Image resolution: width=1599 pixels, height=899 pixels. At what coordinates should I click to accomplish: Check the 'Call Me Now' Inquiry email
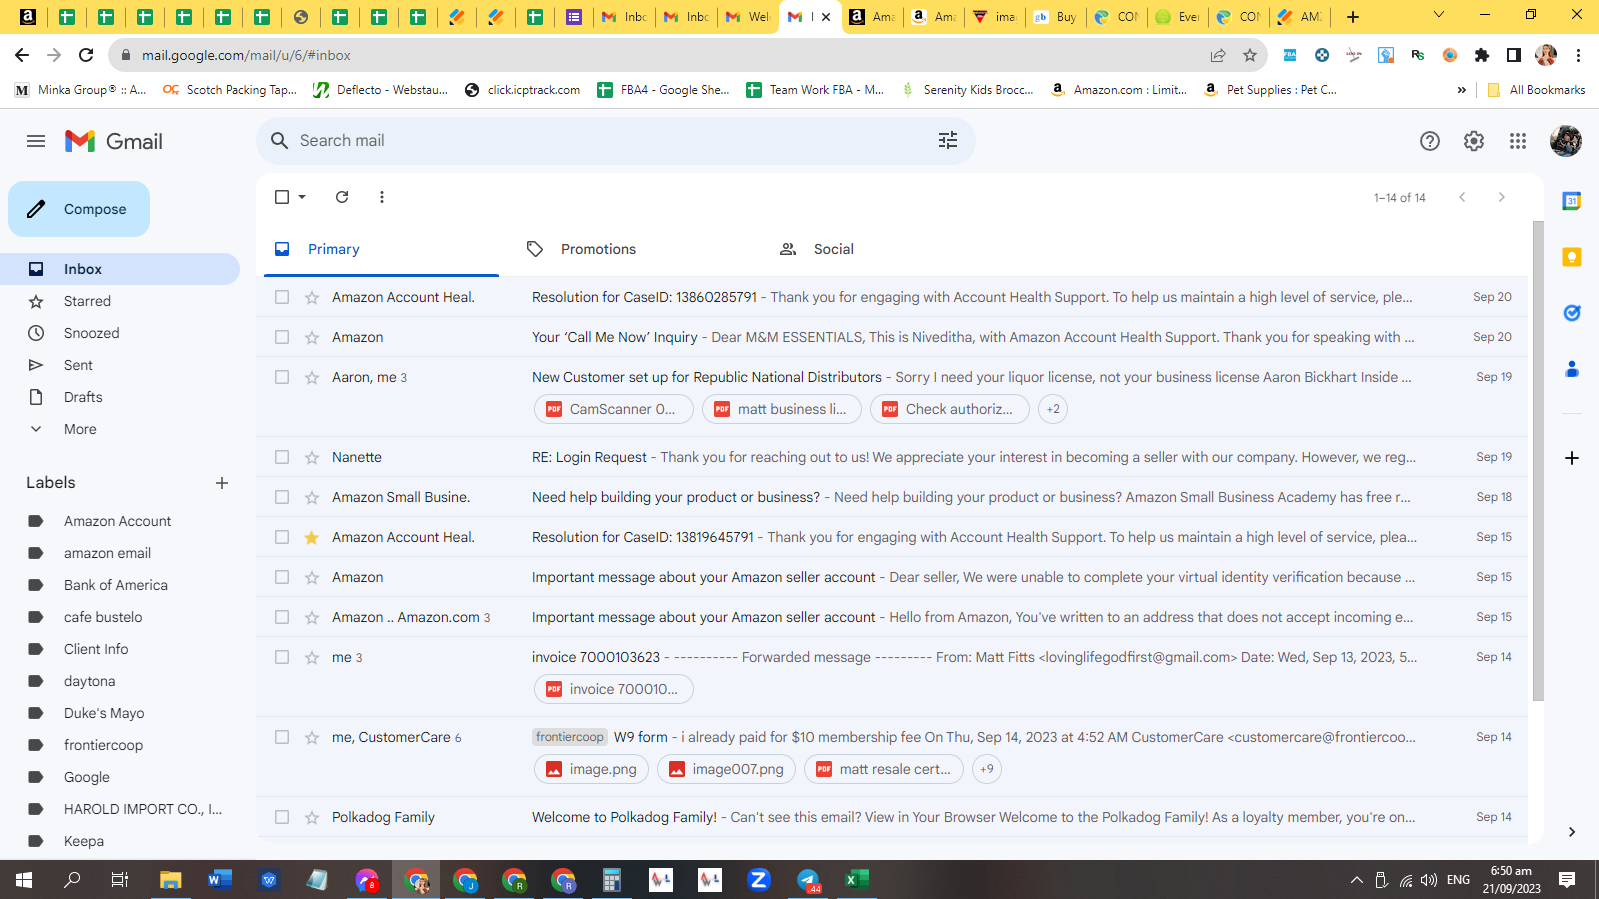282,337
